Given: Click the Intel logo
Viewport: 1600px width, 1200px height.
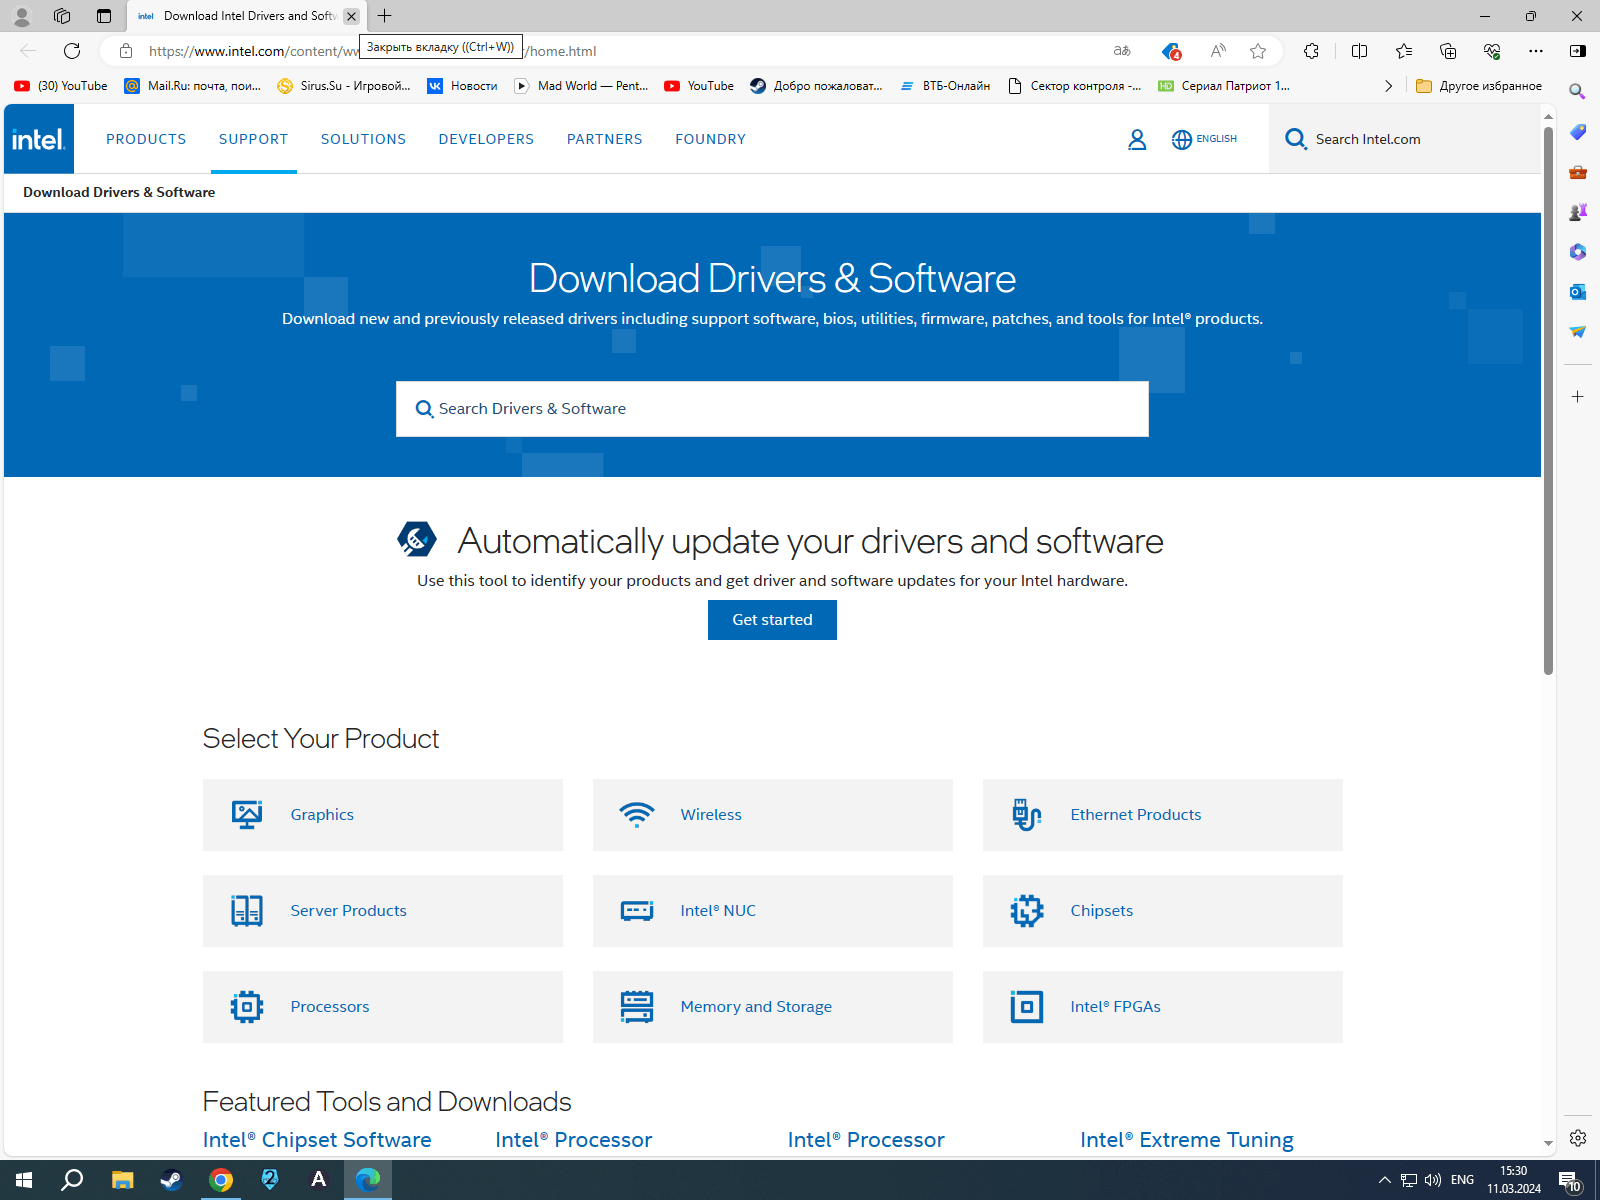Looking at the screenshot, I should pyautogui.click(x=39, y=139).
